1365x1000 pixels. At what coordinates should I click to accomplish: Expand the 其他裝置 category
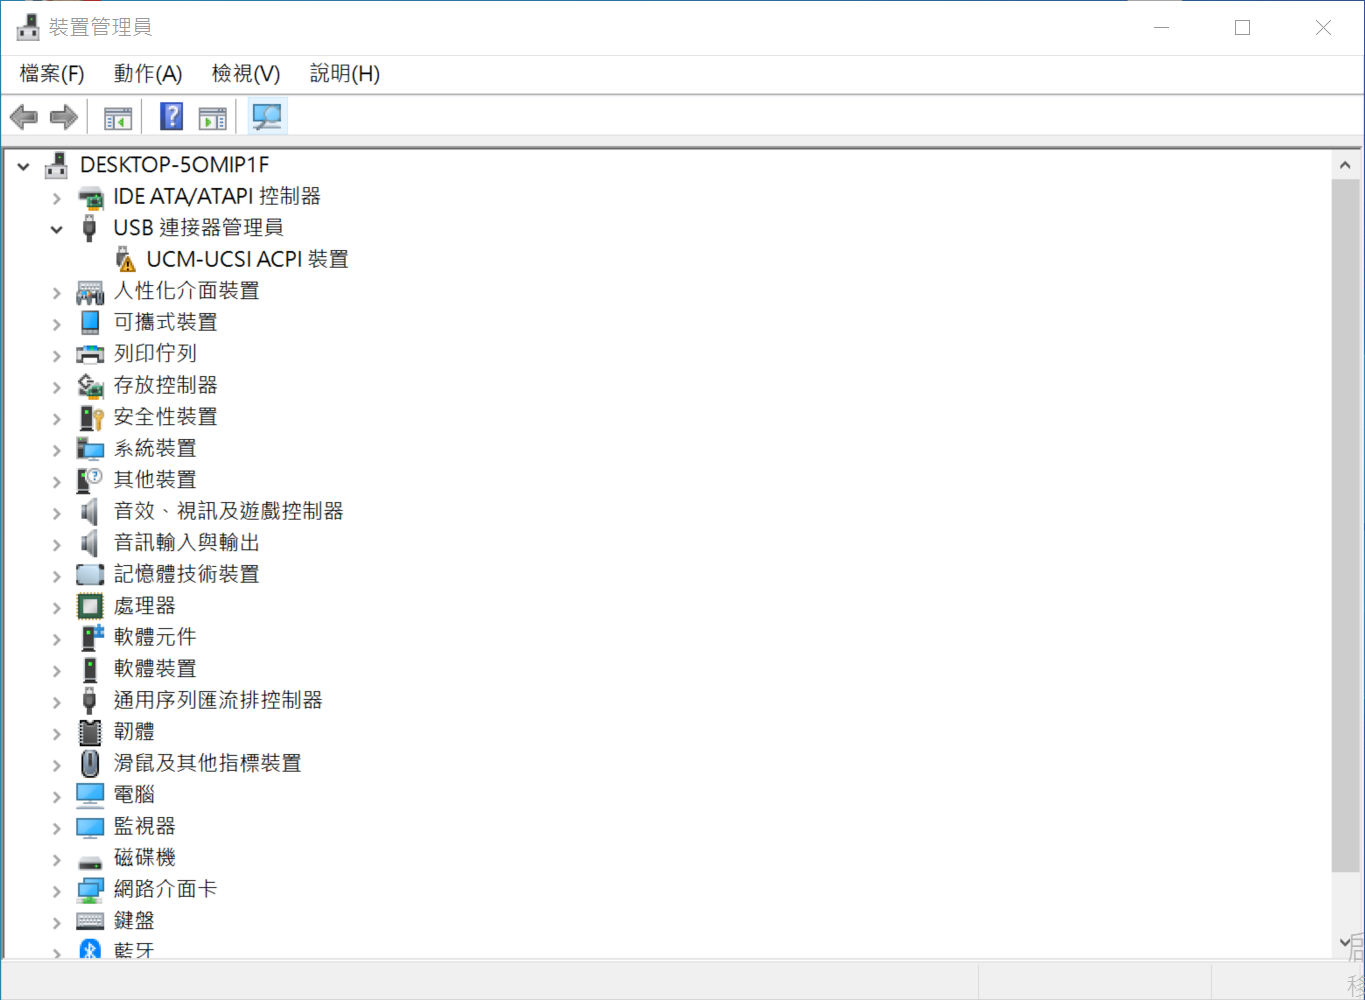[x=57, y=481]
